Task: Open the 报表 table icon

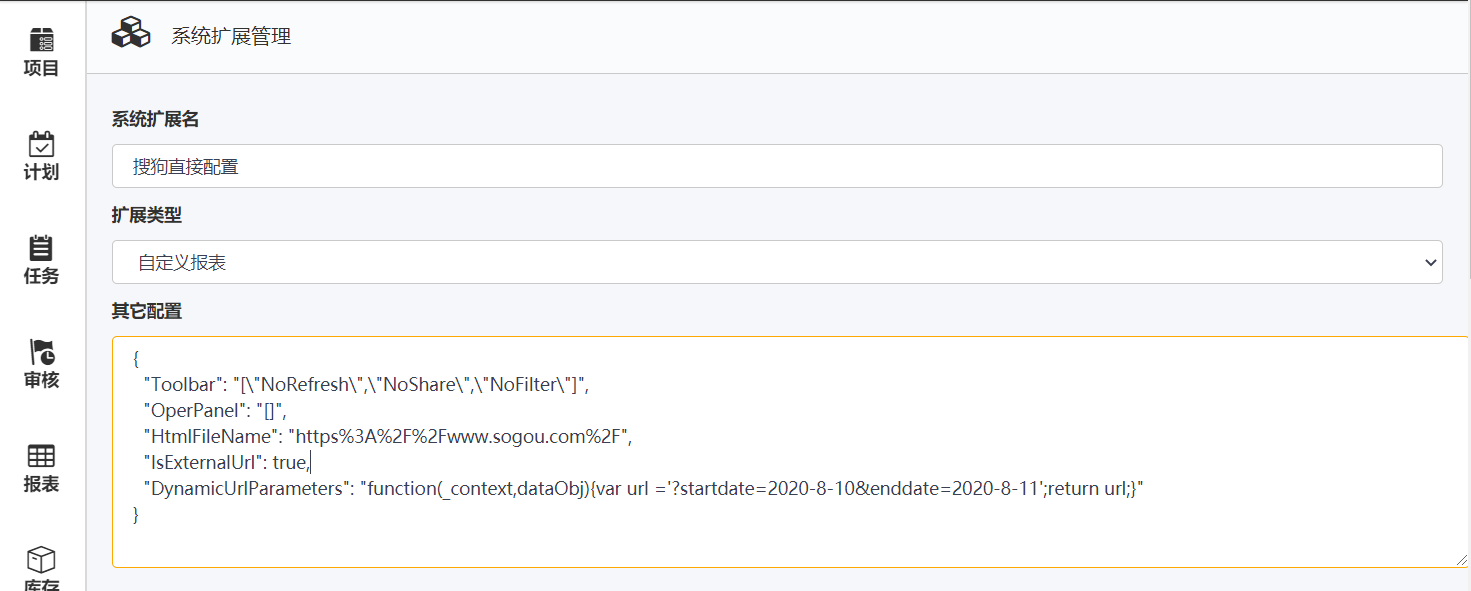Action: pos(41,457)
